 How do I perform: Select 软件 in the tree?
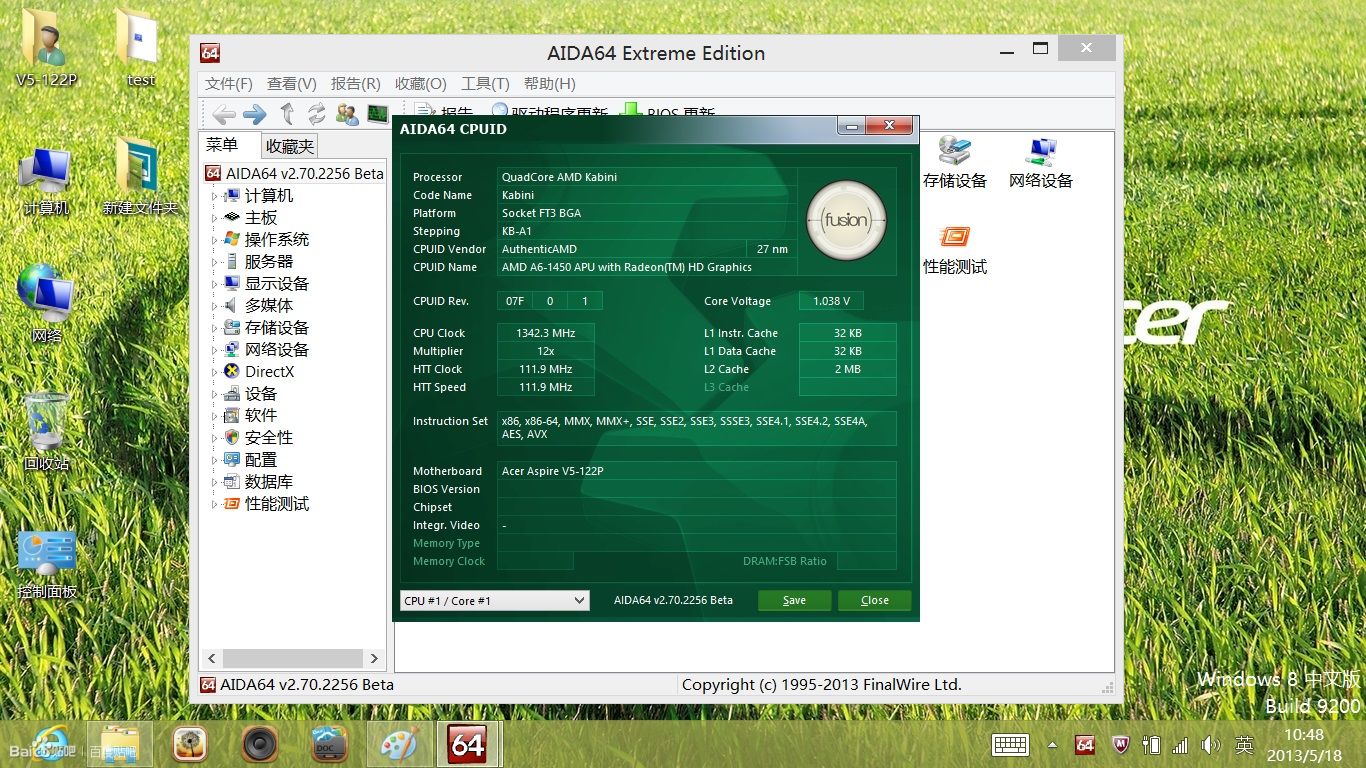(x=261, y=416)
